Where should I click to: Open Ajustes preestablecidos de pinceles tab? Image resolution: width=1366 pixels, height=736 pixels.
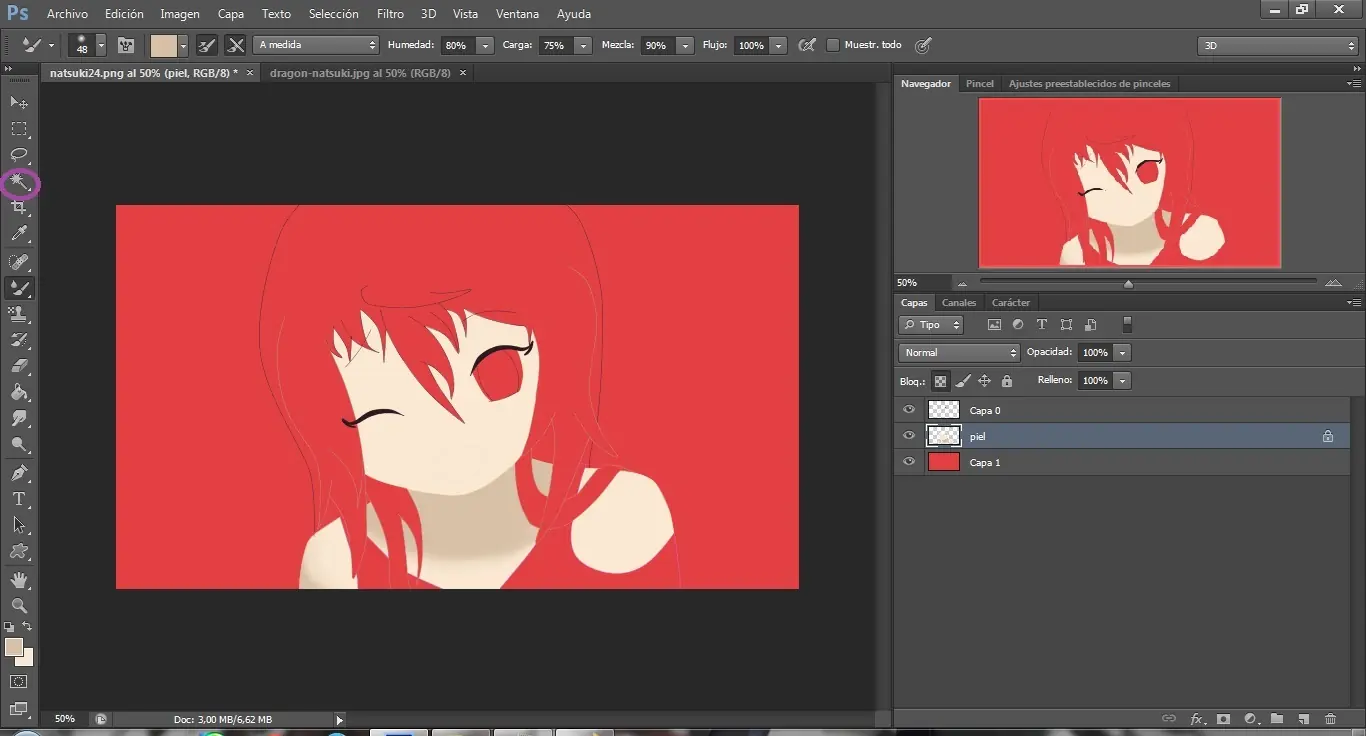[x=1089, y=84]
